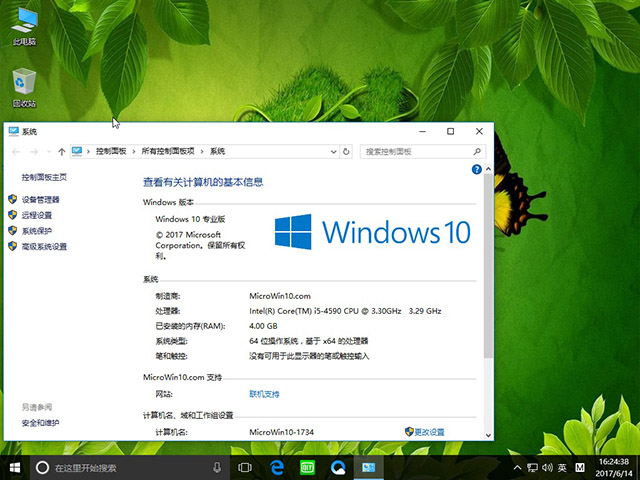This screenshot has height=480, width=640.
Task: Open address bar history dropdown
Action: pyautogui.click(x=333, y=152)
